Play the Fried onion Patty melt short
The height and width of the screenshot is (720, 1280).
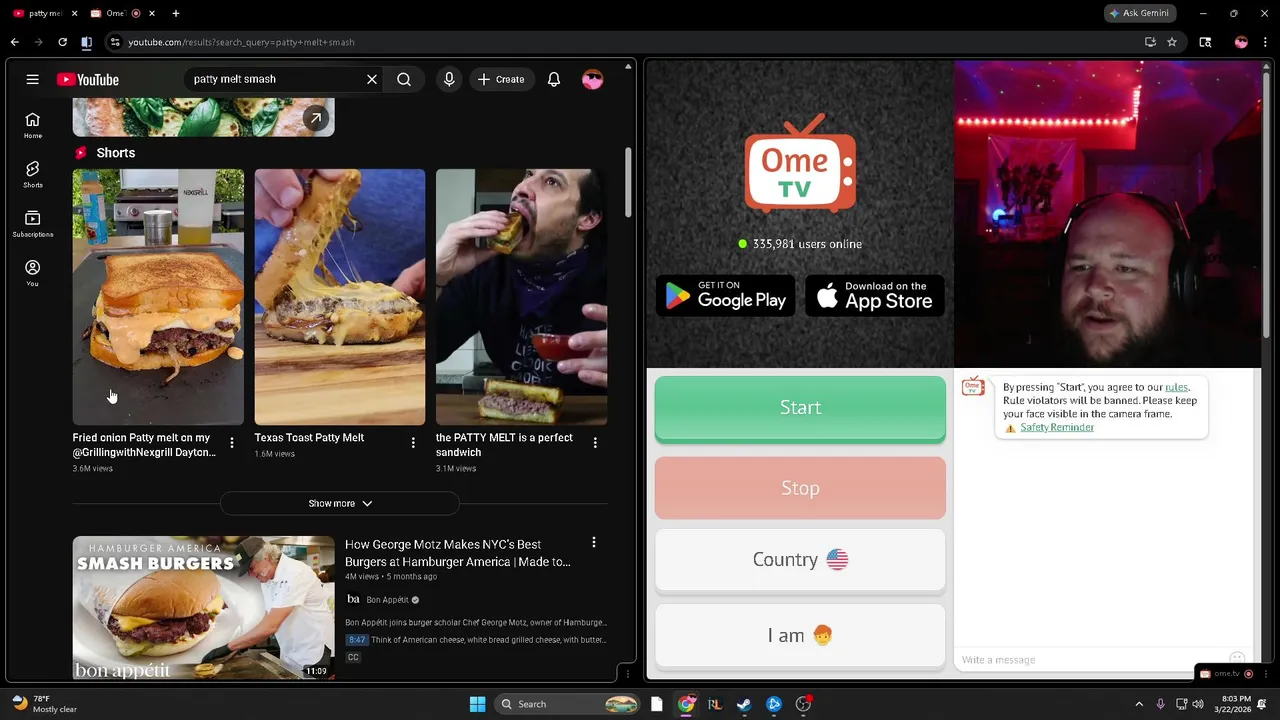(158, 297)
